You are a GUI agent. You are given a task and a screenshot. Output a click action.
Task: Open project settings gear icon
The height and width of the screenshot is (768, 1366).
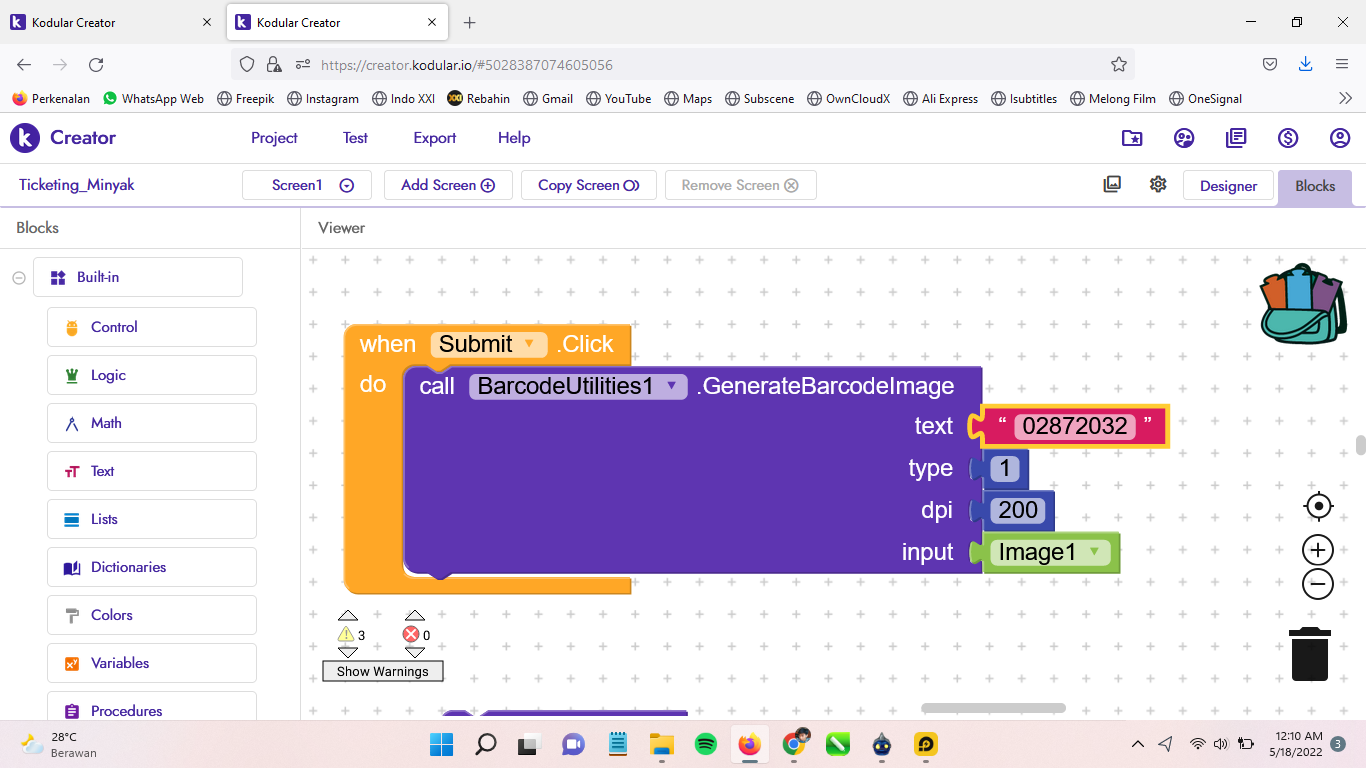[x=1158, y=185]
